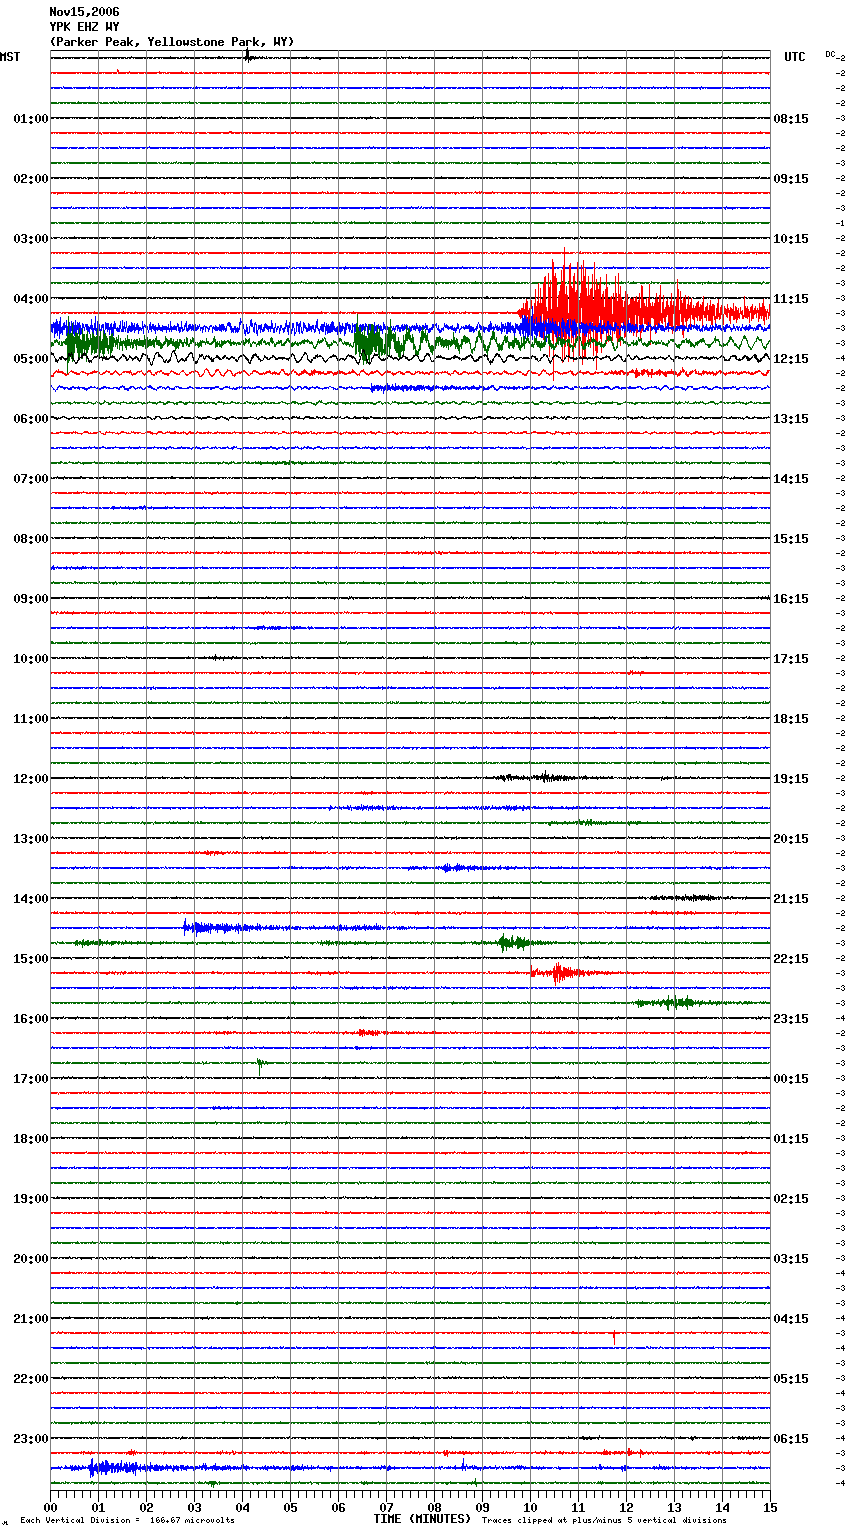Click the UTC time label "01:15"
This screenshot has width=850, height=1534.
[x=791, y=1139]
